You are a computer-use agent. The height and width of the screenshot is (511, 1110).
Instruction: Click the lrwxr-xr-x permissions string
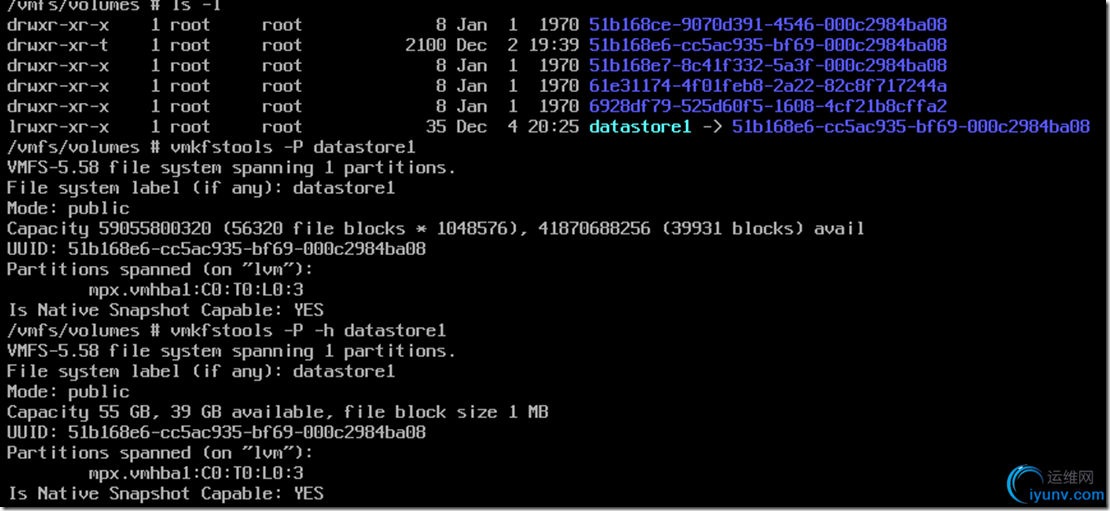[x=58, y=127]
